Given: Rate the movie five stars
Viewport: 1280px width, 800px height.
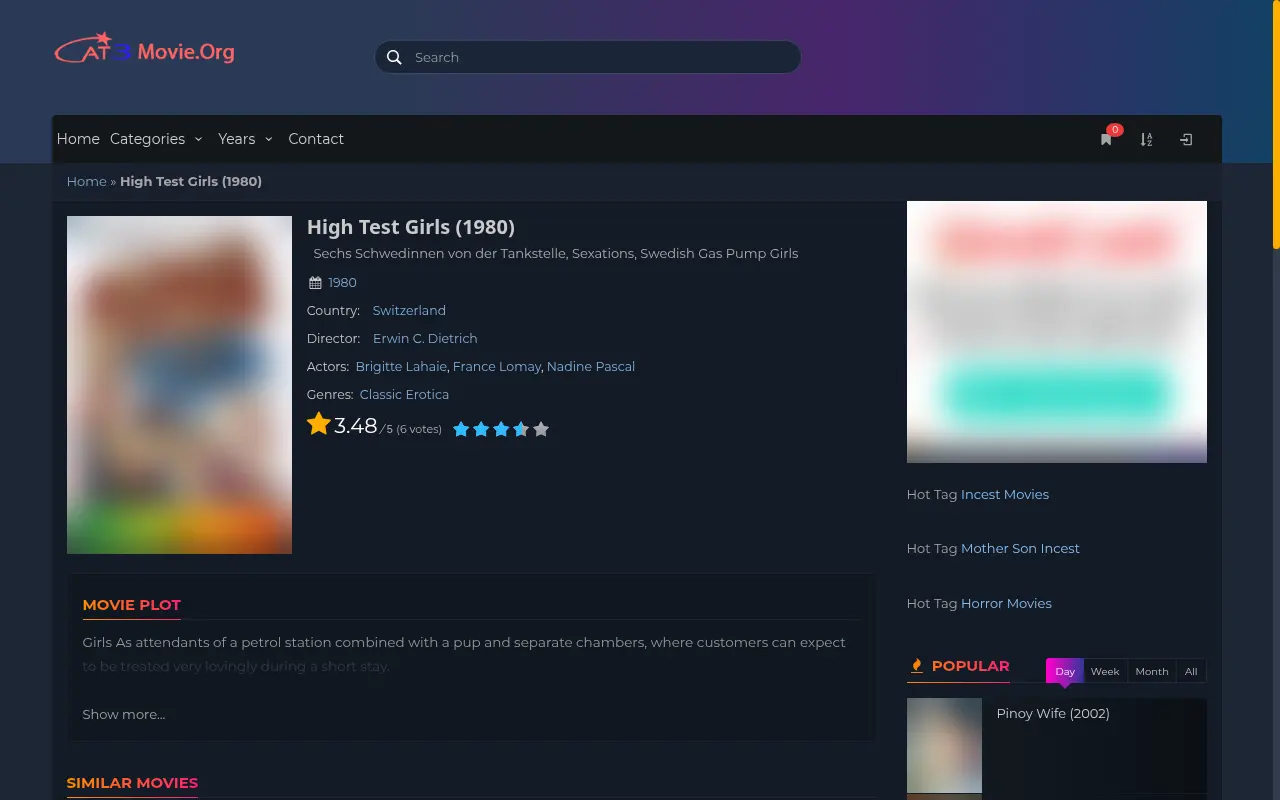Looking at the screenshot, I should (541, 429).
